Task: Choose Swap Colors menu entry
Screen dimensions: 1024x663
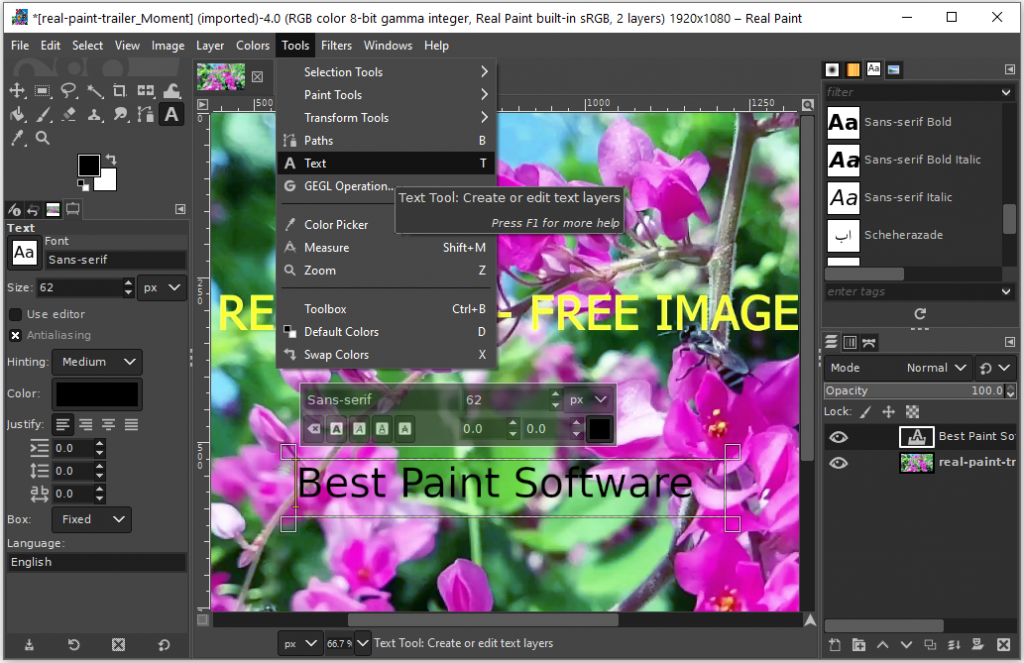Action: click(x=387, y=355)
